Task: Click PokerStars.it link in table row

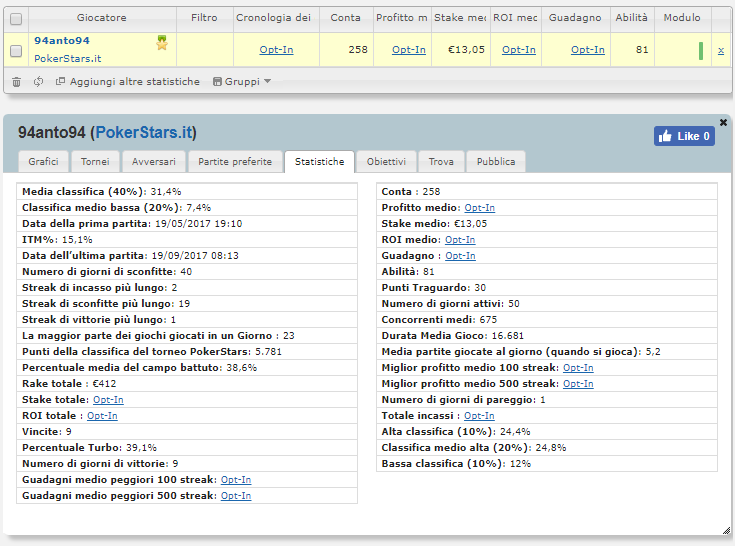Action: point(68,59)
